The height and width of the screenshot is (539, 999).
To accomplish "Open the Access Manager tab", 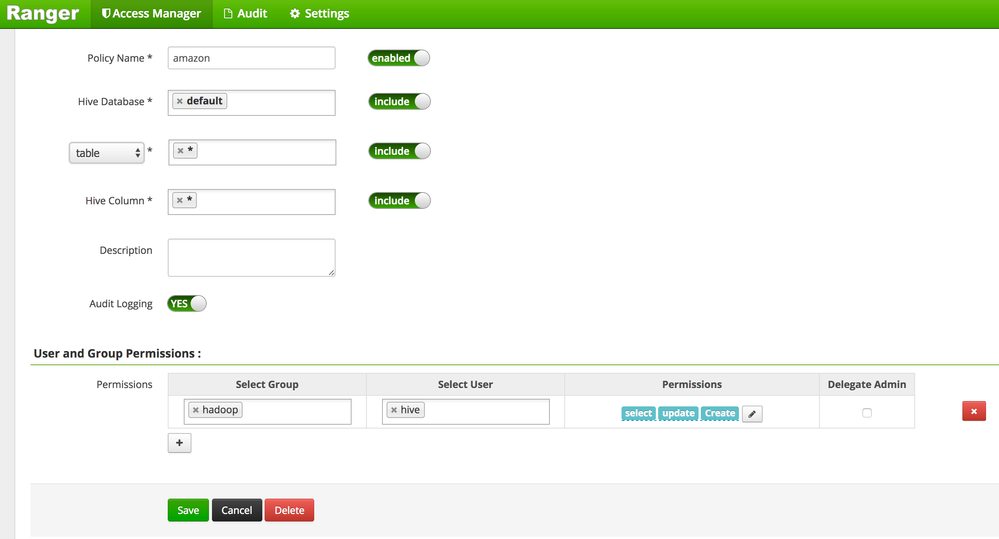I will click(152, 13).
